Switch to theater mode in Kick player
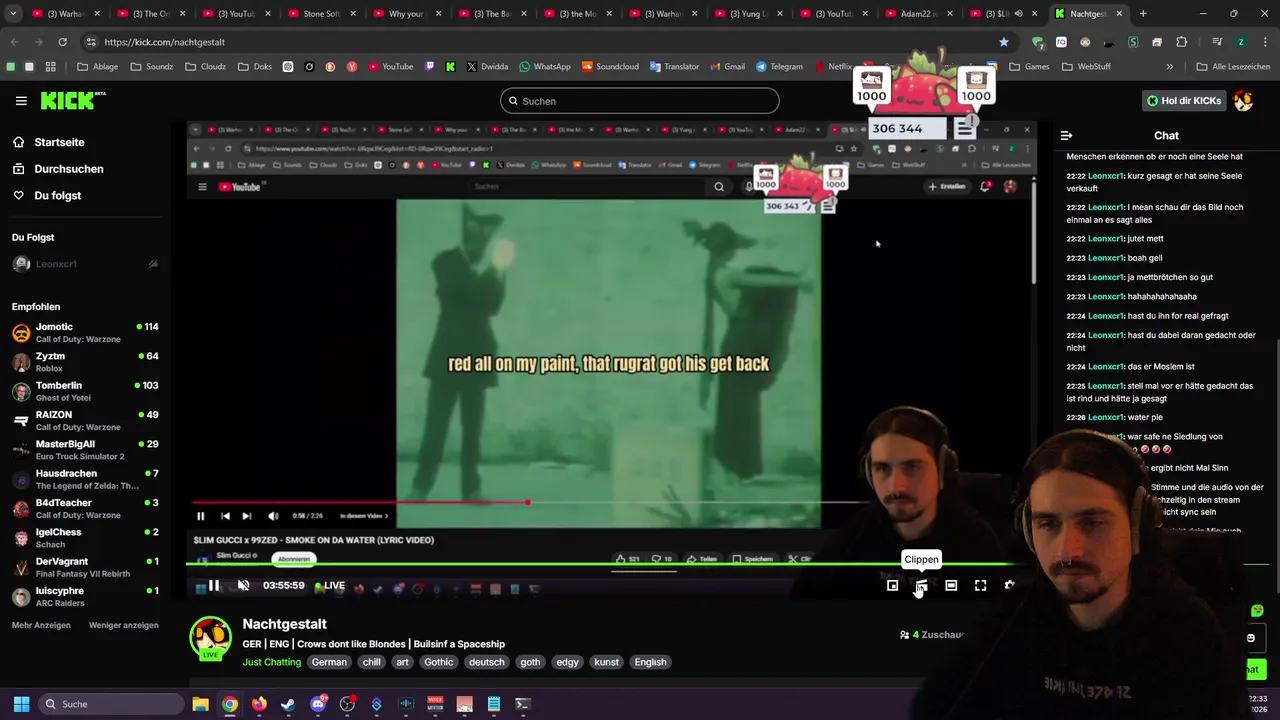The height and width of the screenshot is (720, 1280). (951, 586)
